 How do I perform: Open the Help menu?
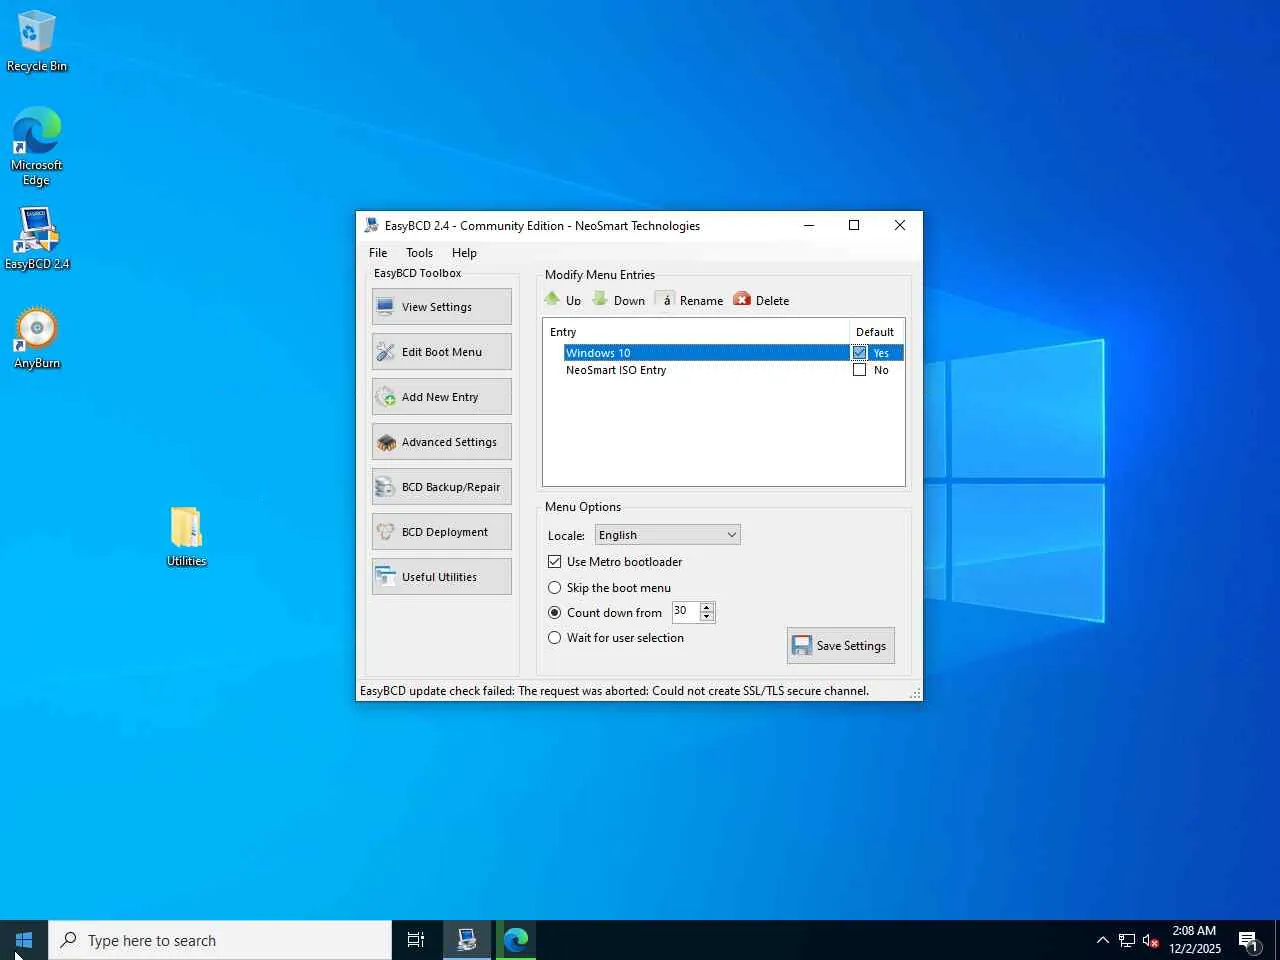tap(464, 253)
